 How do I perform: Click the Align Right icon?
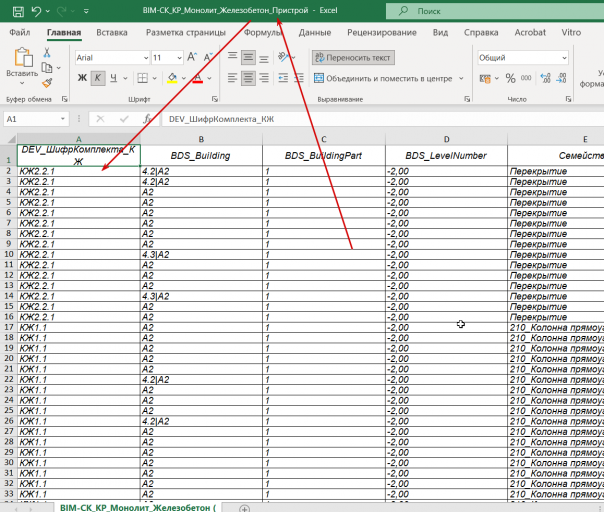coord(264,78)
